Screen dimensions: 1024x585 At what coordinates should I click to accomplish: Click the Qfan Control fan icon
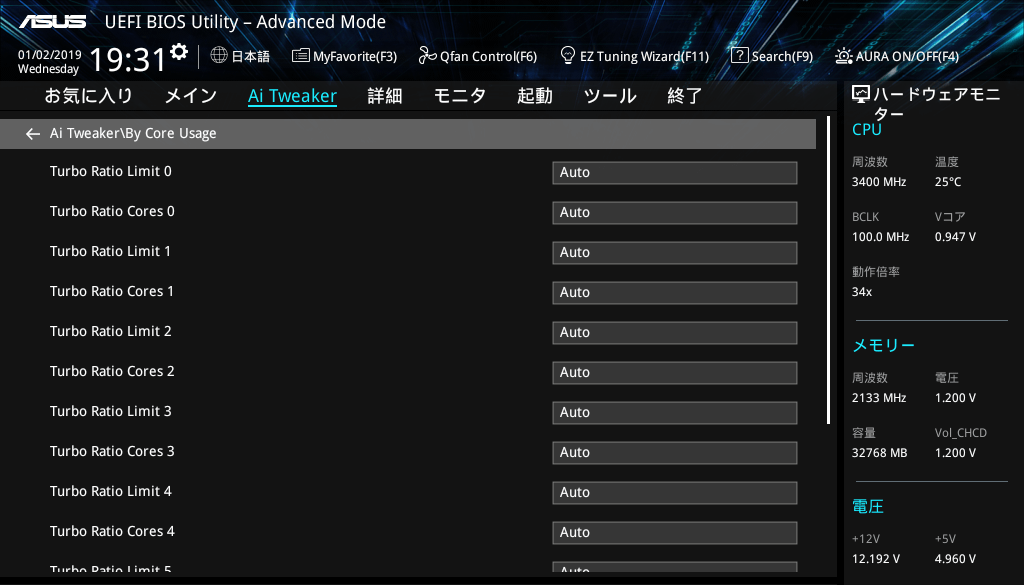click(427, 55)
